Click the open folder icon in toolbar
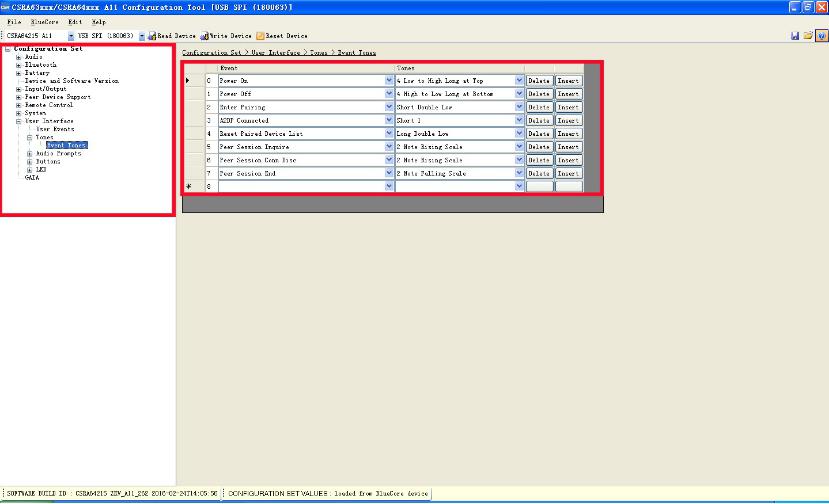829x504 pixels. tap(808, 35)
